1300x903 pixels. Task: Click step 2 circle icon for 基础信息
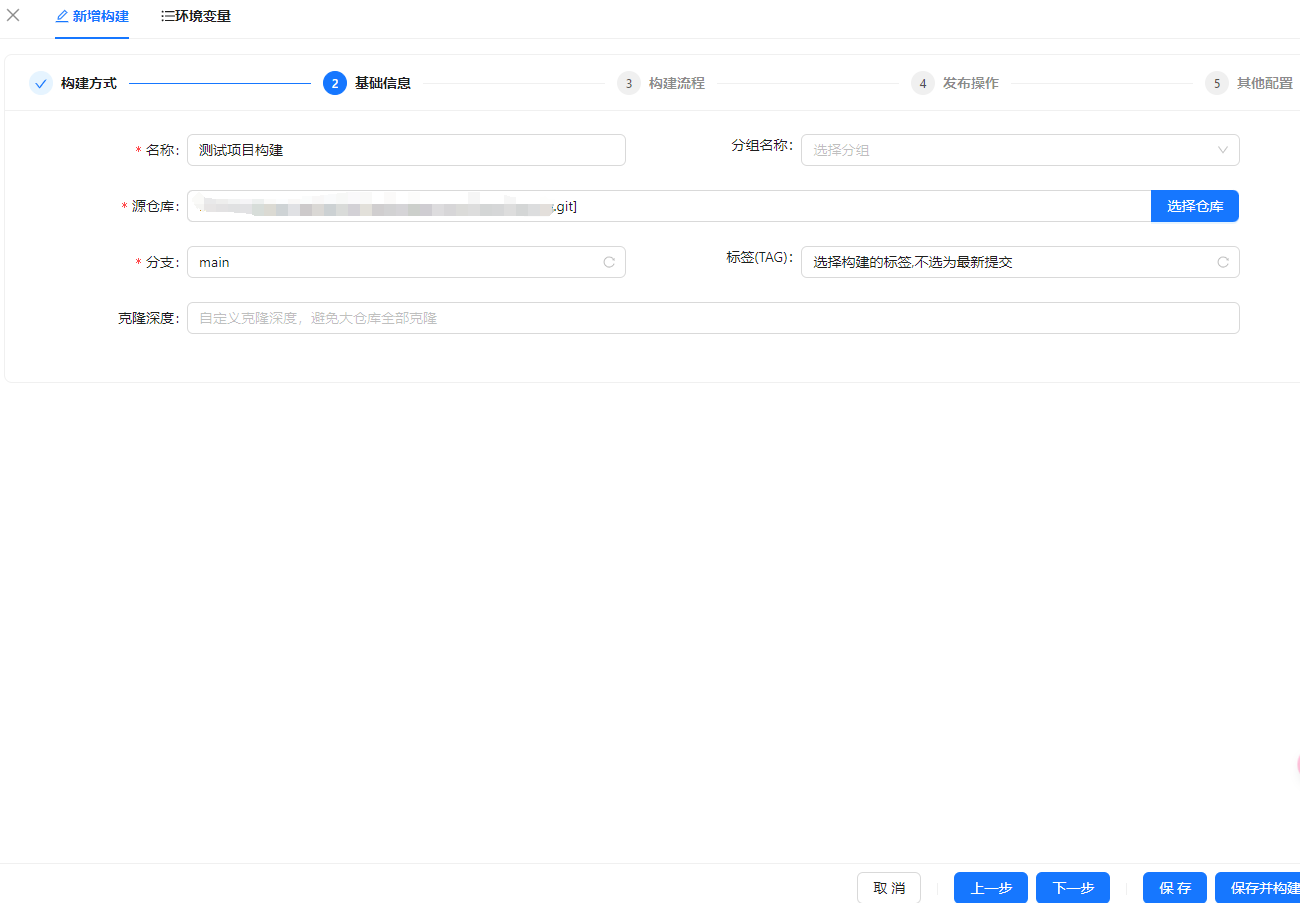(x=335, y=83)
